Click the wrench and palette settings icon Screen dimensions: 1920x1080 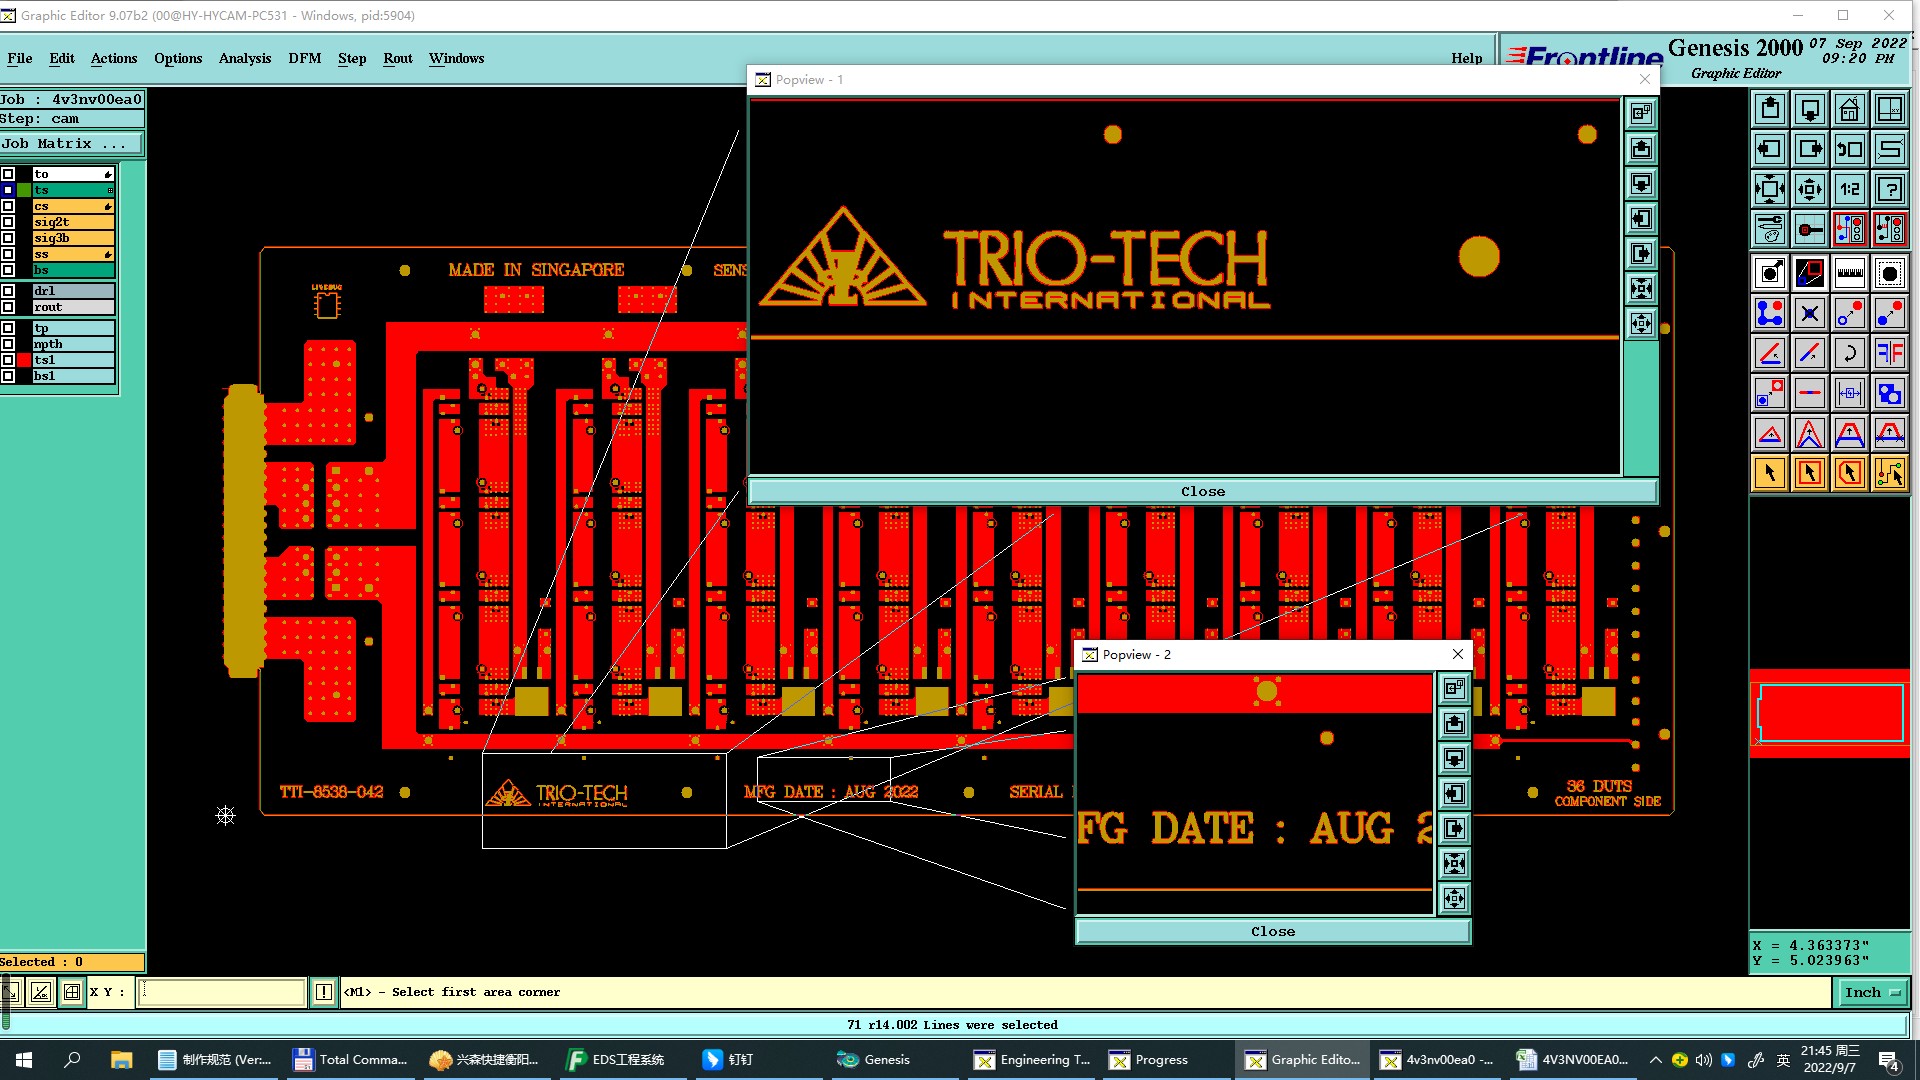coord(1770,229)
